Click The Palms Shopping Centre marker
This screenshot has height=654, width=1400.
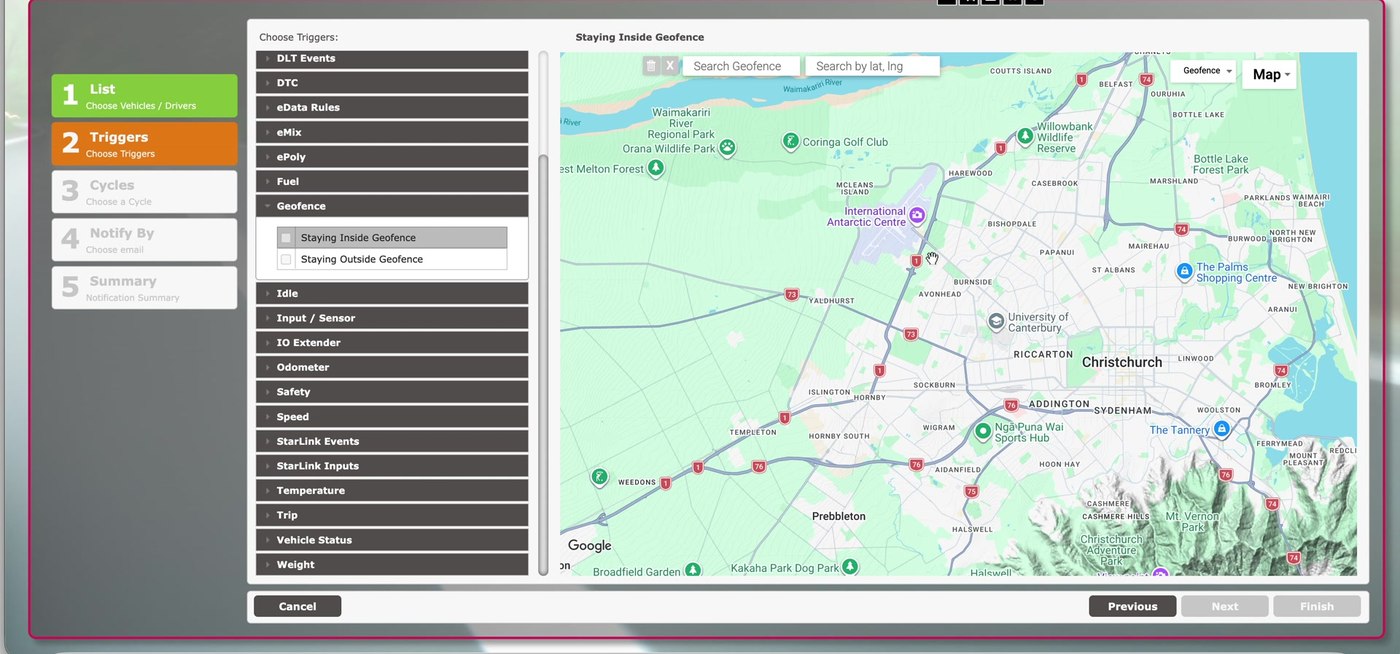pyautogui.click(x=1184, y=271)
